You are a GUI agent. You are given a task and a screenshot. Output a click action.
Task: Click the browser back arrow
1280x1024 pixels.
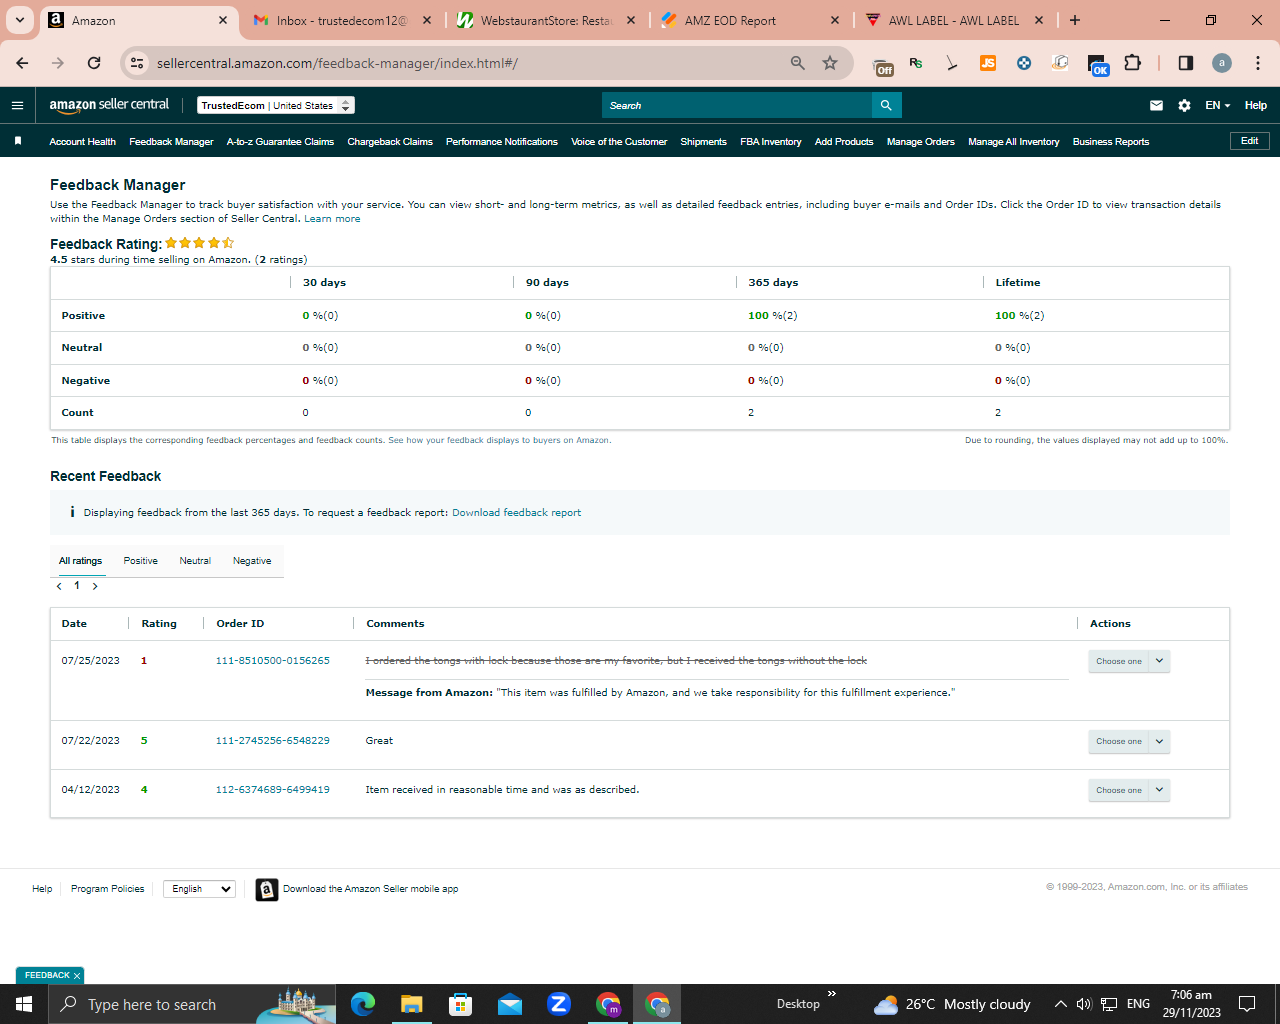(x=23, y=63)
